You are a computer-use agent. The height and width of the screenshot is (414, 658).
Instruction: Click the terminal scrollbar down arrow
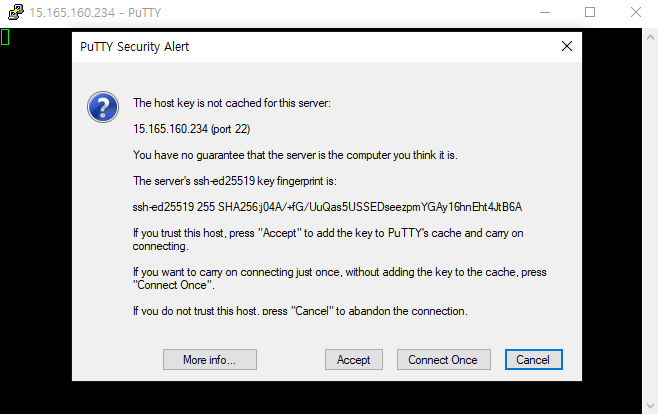point(650,406)
